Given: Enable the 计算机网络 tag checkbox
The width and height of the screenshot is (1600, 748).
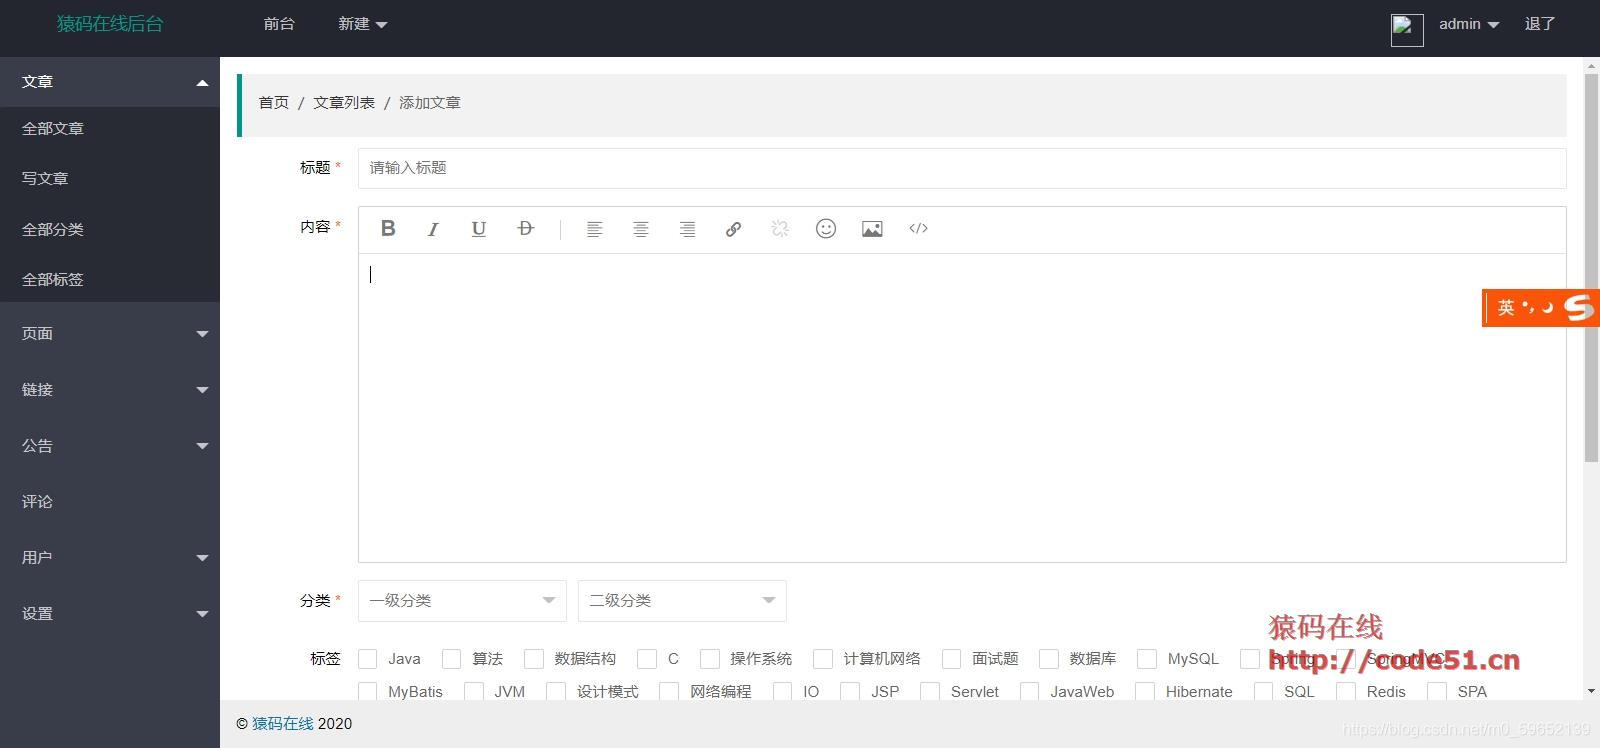Looking at the screenshot, I should point(823,659).
